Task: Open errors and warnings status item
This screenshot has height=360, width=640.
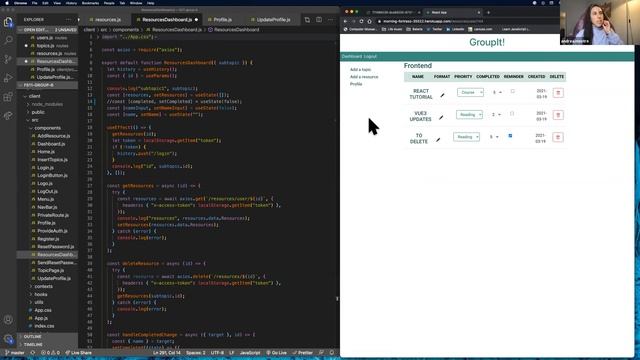Action: [x=50, y=353]
